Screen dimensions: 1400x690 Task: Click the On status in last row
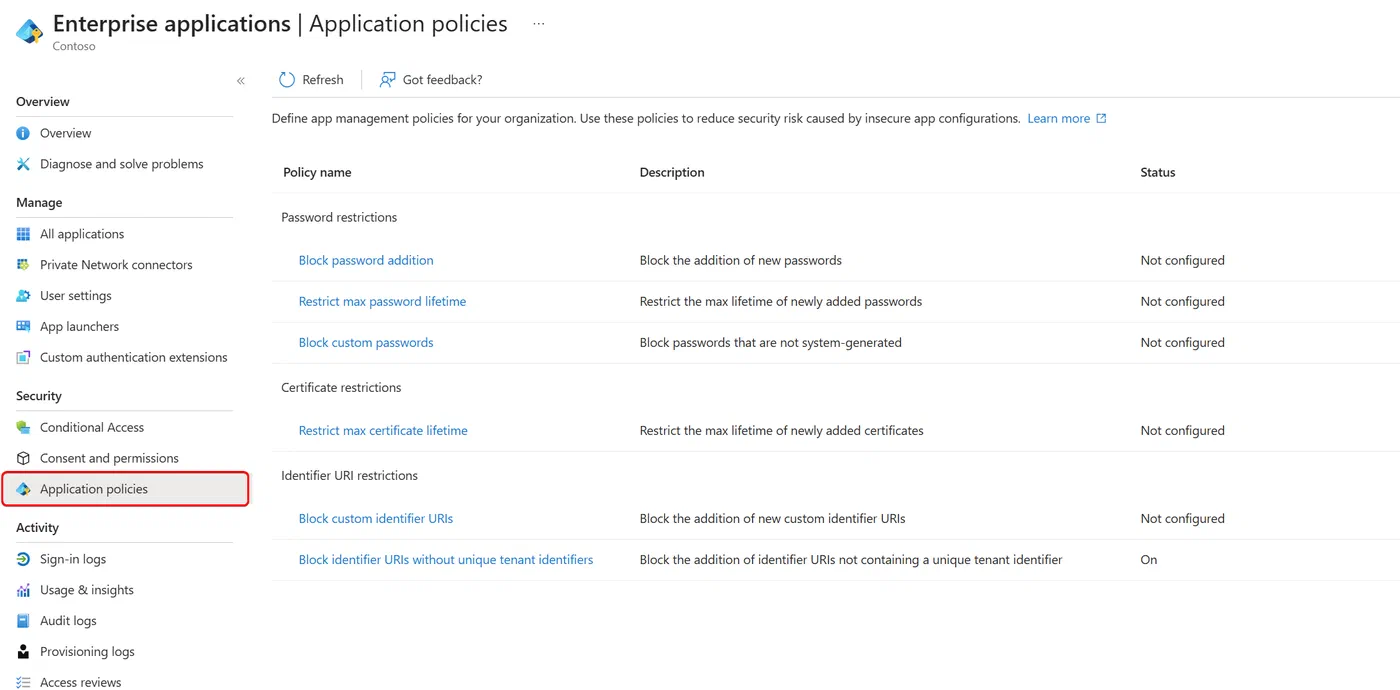1149,560
